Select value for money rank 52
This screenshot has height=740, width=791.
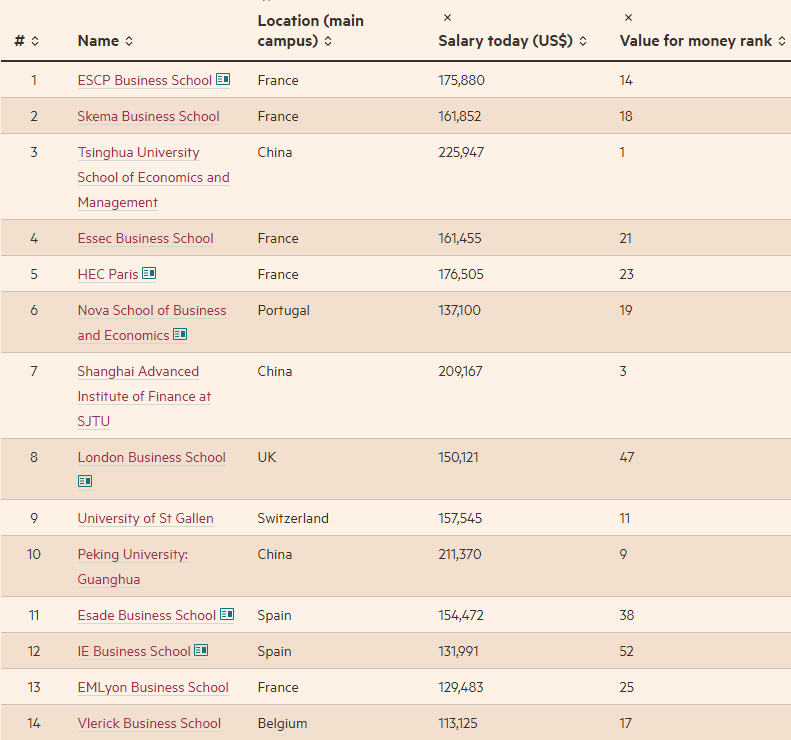click(x=627, y=651)
